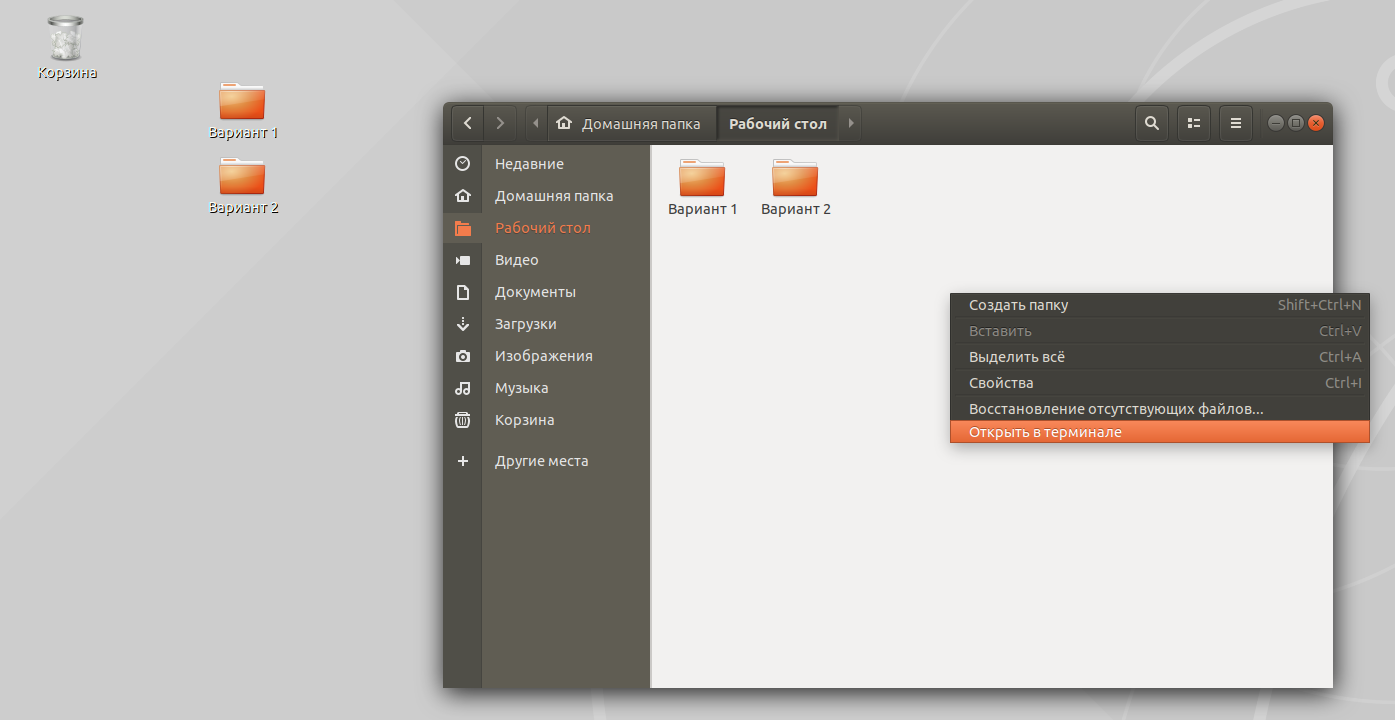
Task: Click the Видео camera icon in sidebar
Action: click(462, 260)
